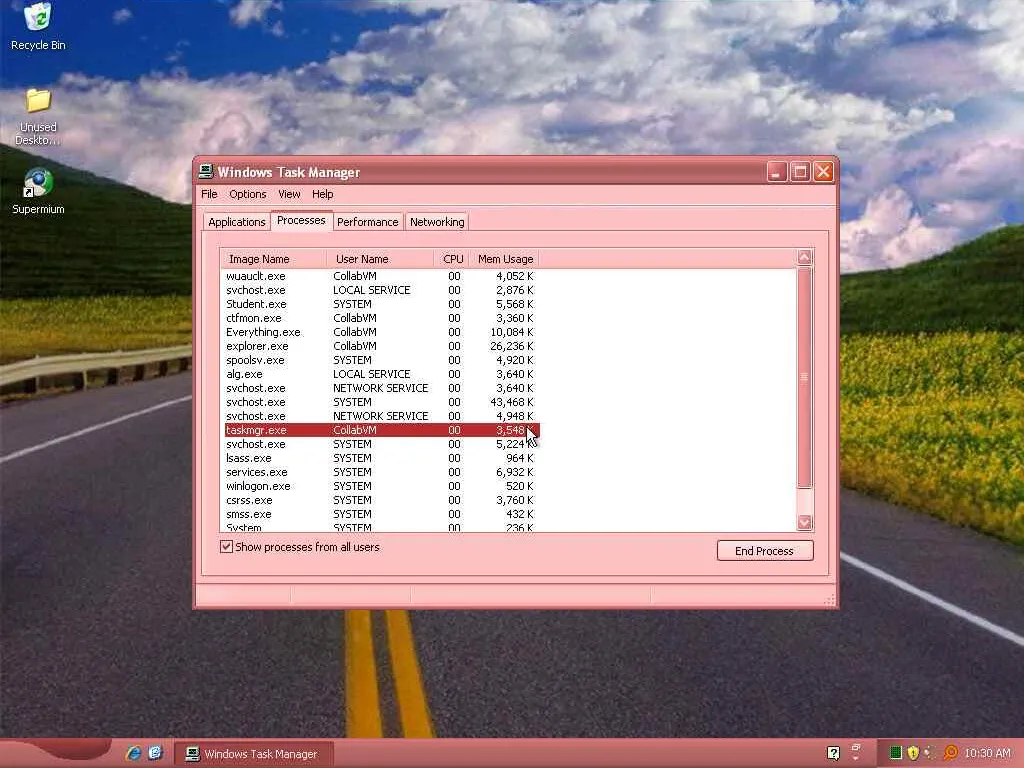Open the Unused Desktop folder icon

pyautogui.click(x=38, y=118)
